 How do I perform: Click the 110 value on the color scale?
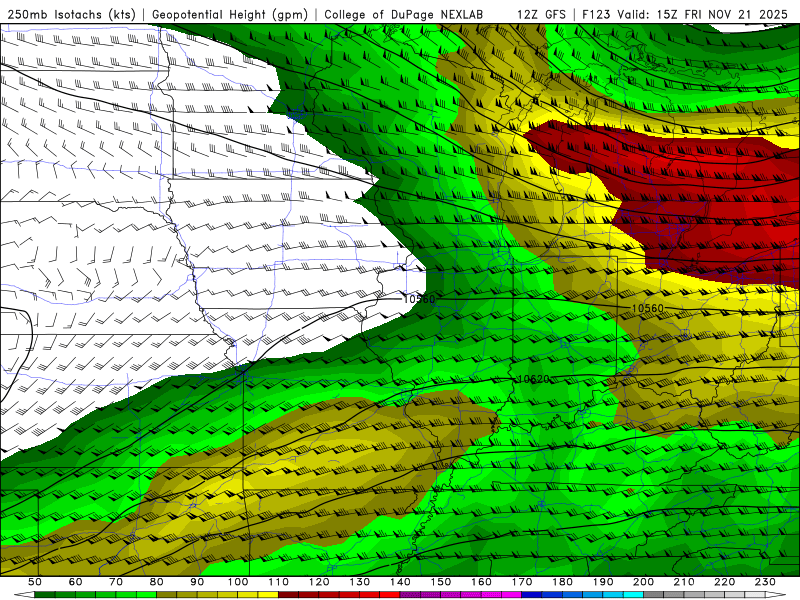(x=279, y=582)
